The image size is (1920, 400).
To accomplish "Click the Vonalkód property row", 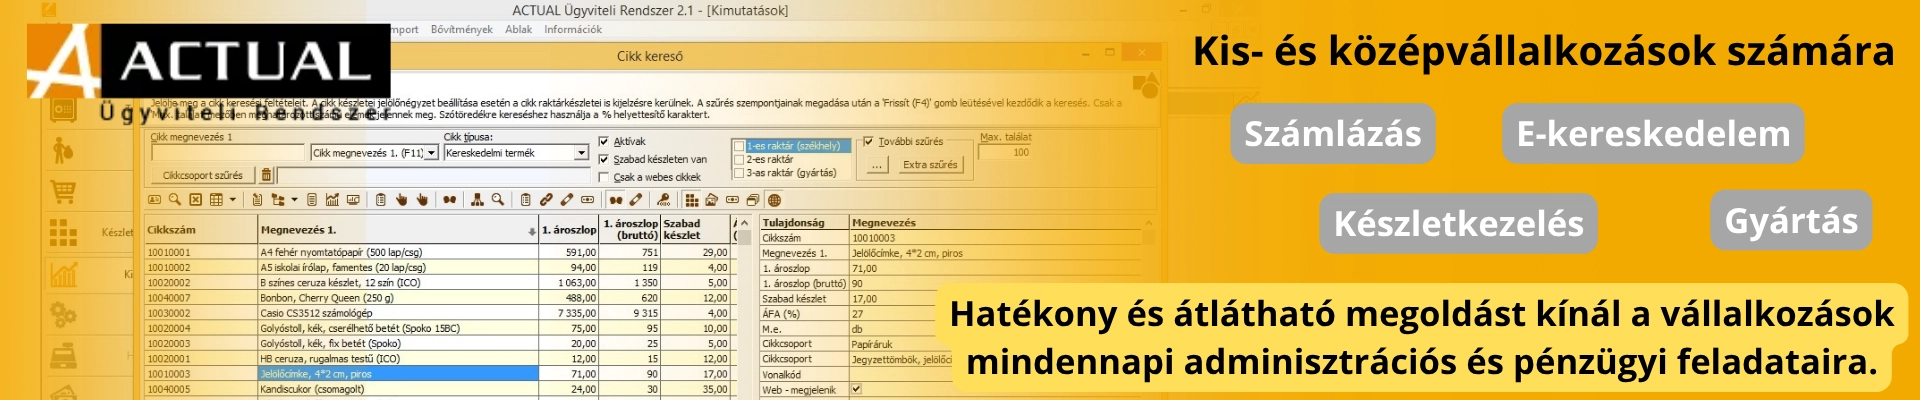I will point(855,374).
